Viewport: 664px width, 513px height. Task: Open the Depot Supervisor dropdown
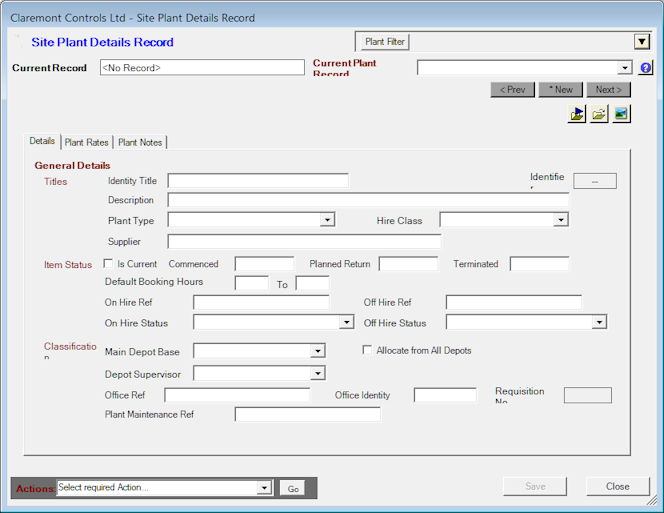(x=318, y=373)
